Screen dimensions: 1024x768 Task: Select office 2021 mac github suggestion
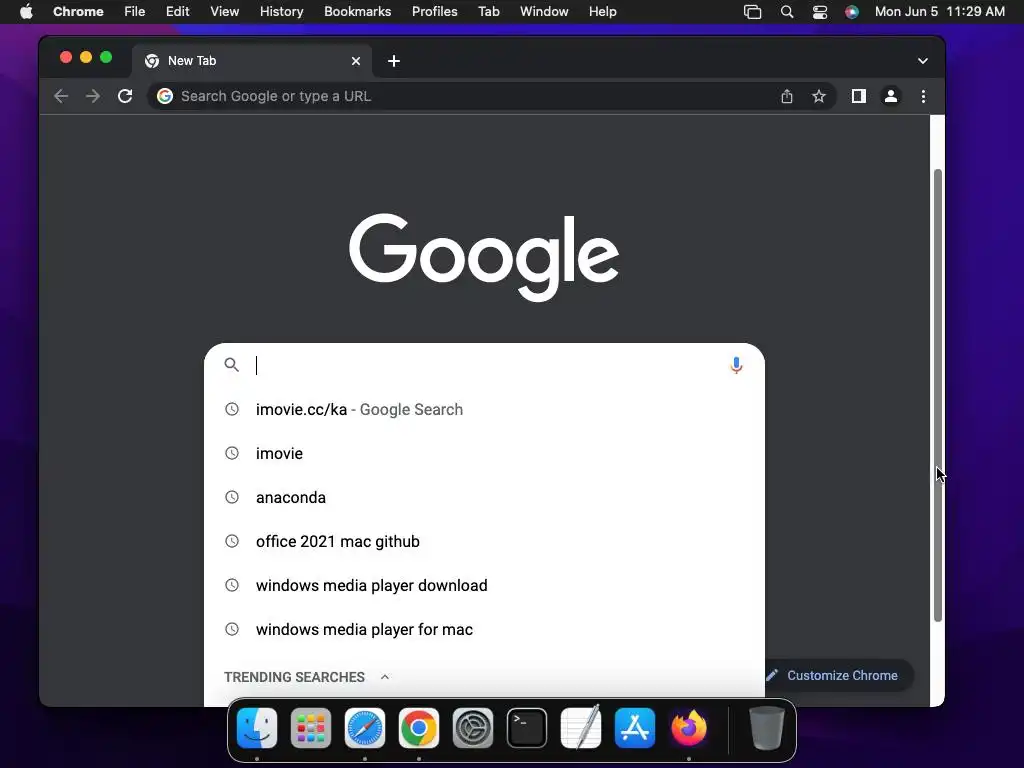[484, 541]
